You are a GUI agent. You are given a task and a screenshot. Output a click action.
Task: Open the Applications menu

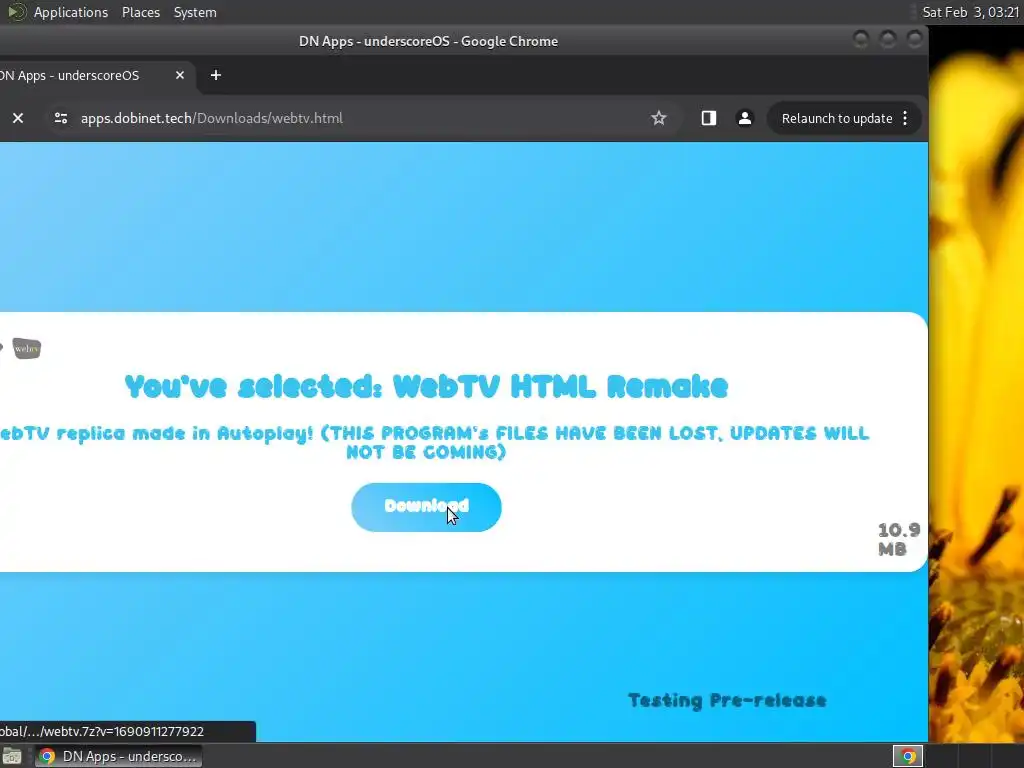click(71, 12)
